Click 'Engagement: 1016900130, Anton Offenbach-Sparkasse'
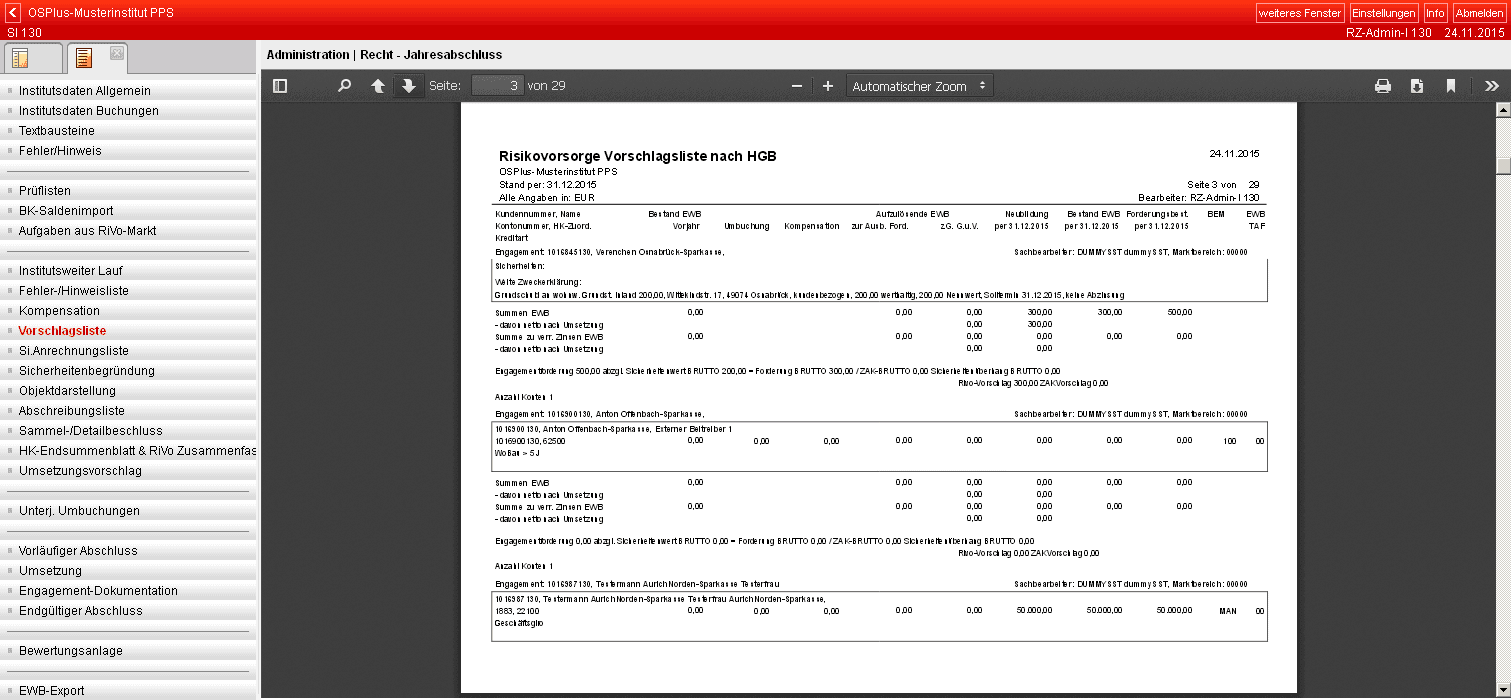Image resolution: width=1511 pixels, height=700 pixels. coord(600,414)
